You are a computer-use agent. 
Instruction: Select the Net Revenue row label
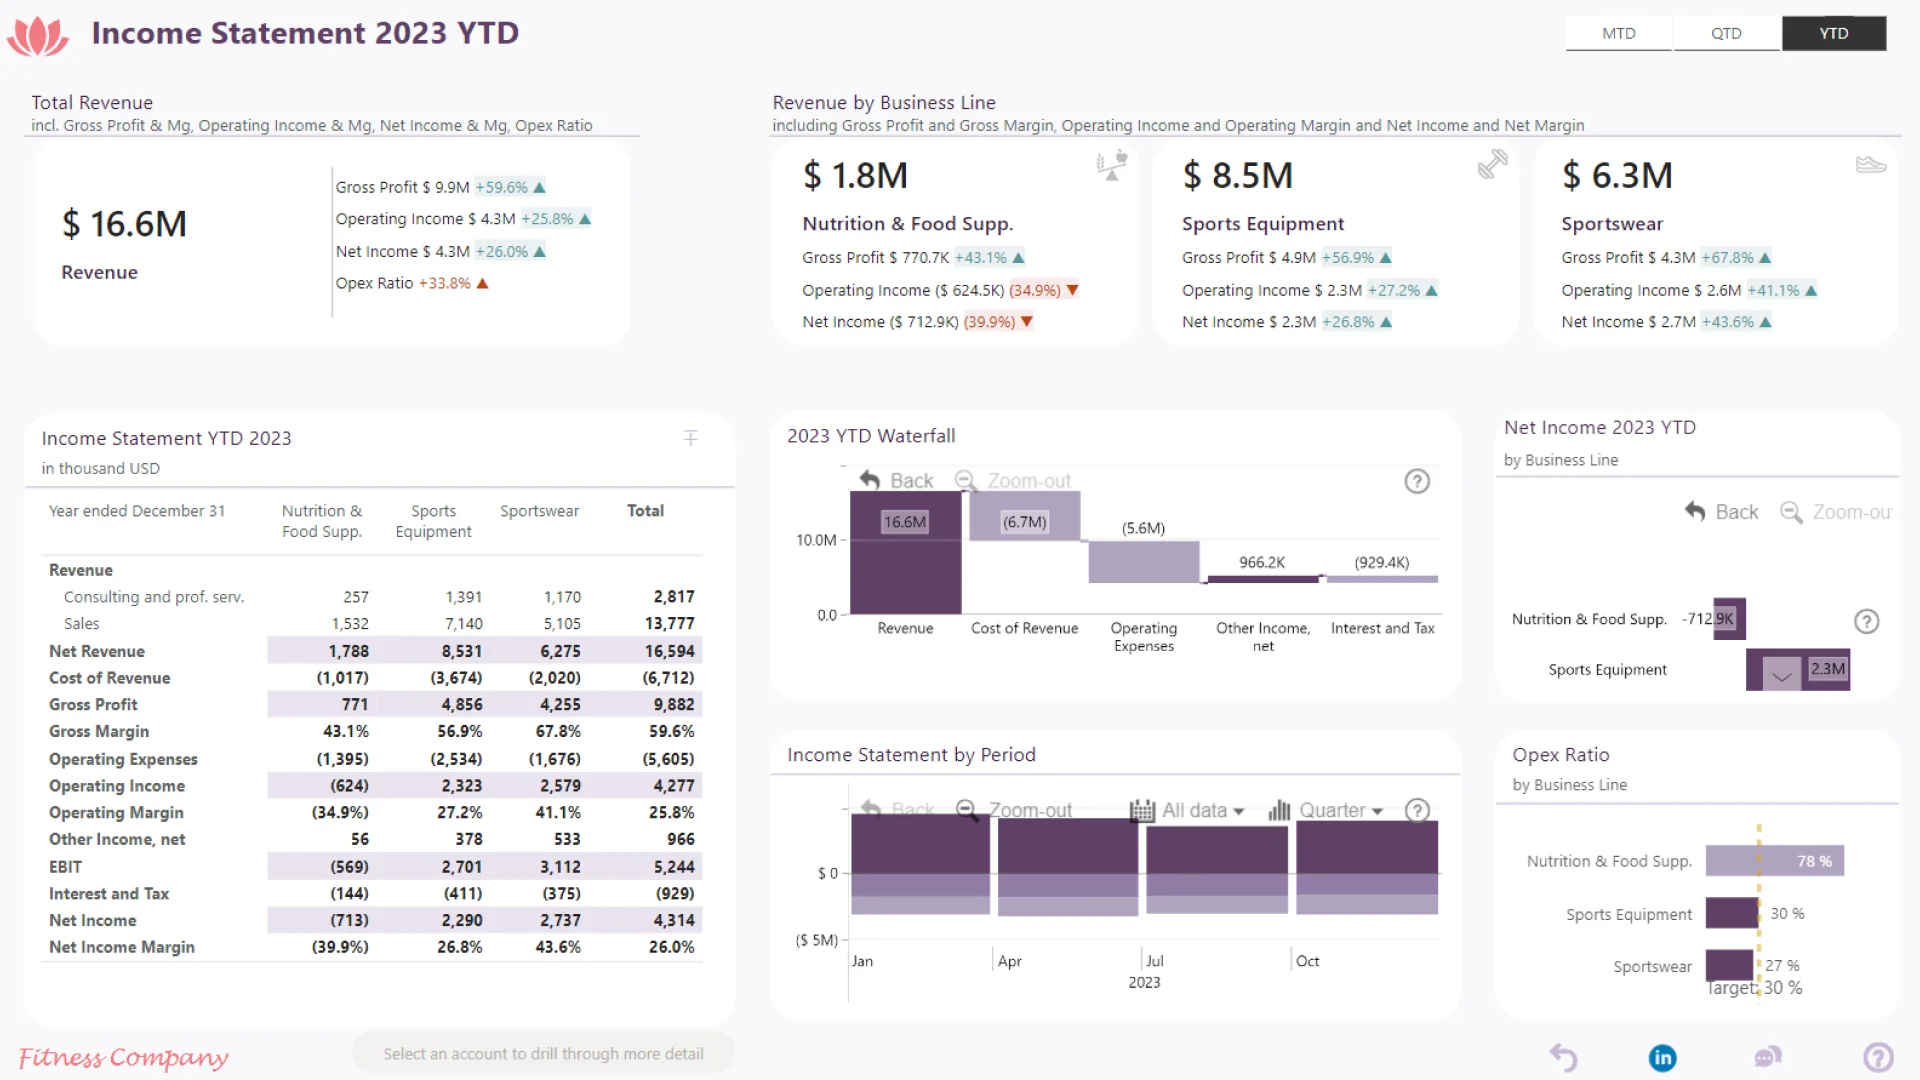[x=97, y=651]
